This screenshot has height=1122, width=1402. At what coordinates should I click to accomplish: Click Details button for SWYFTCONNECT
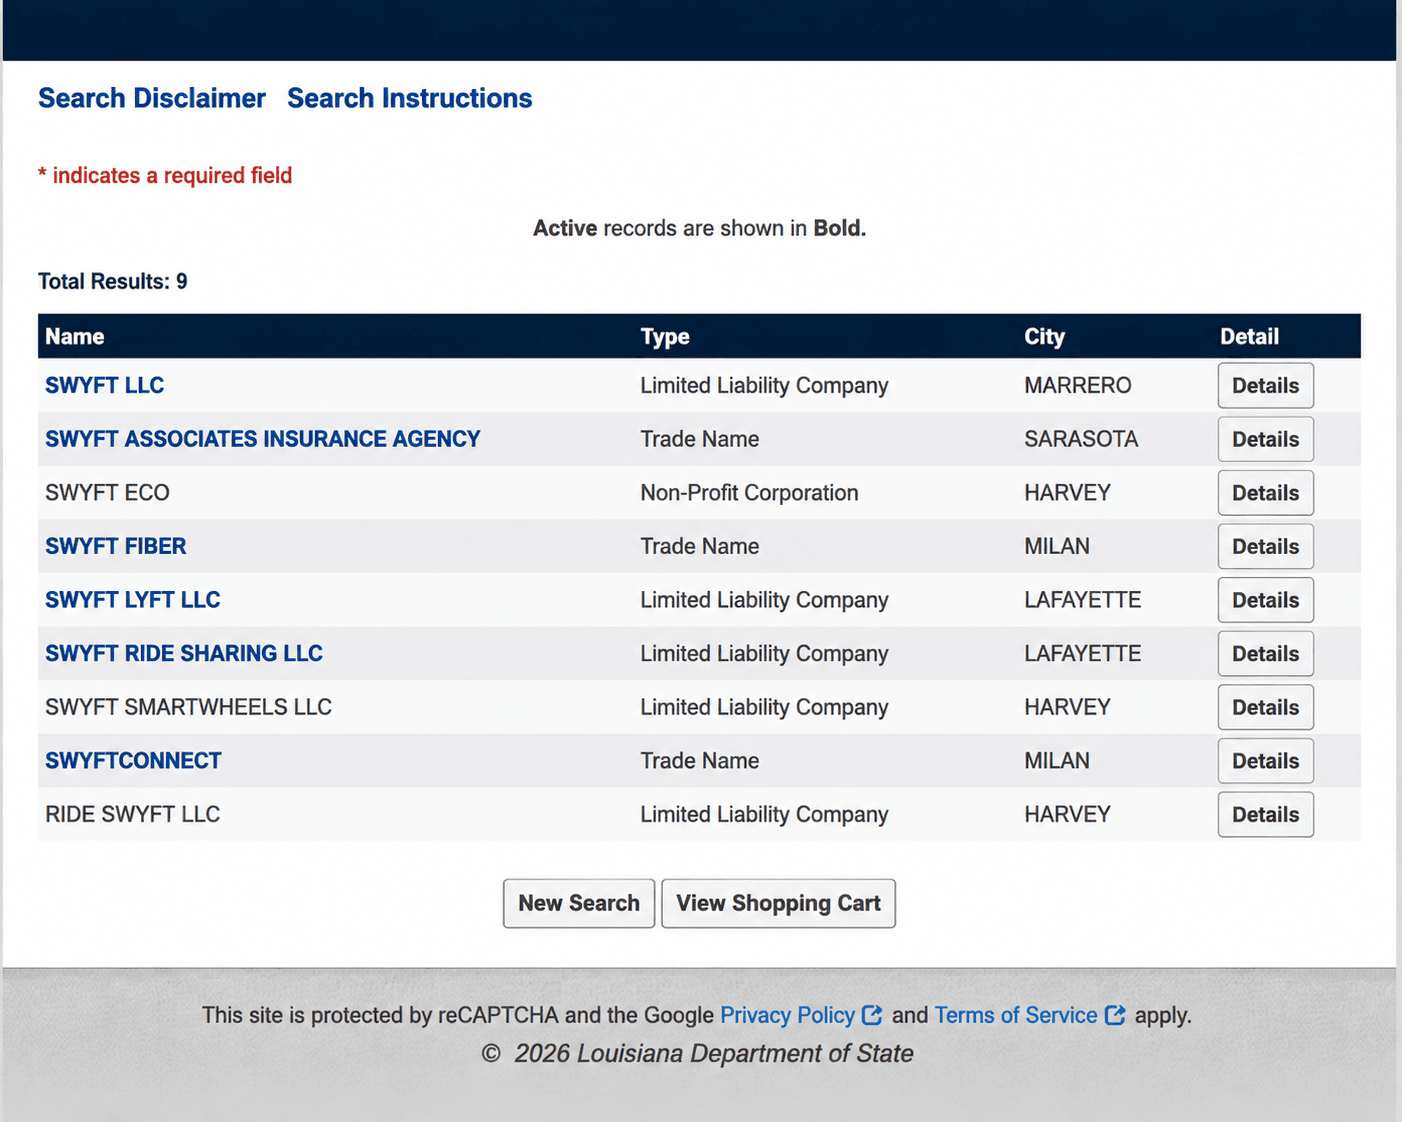coord(1265,760)
